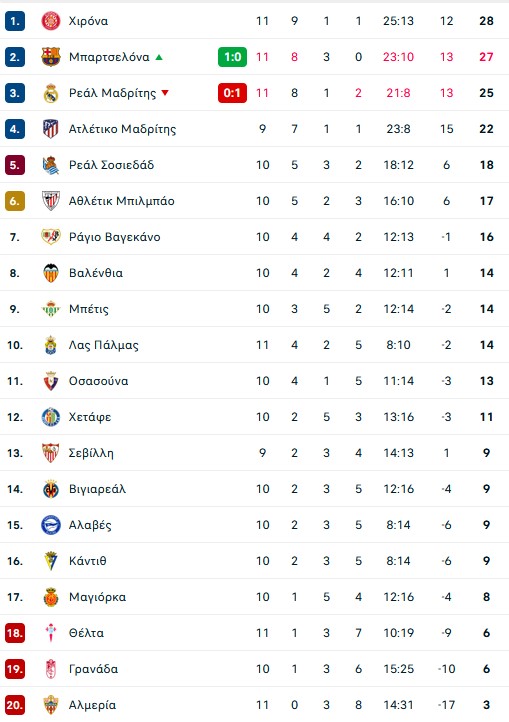This screenshot has width=509, height=722.
Task: Click the green up arrow beside Μπαρτσελόνα
Action: point(159,57)
